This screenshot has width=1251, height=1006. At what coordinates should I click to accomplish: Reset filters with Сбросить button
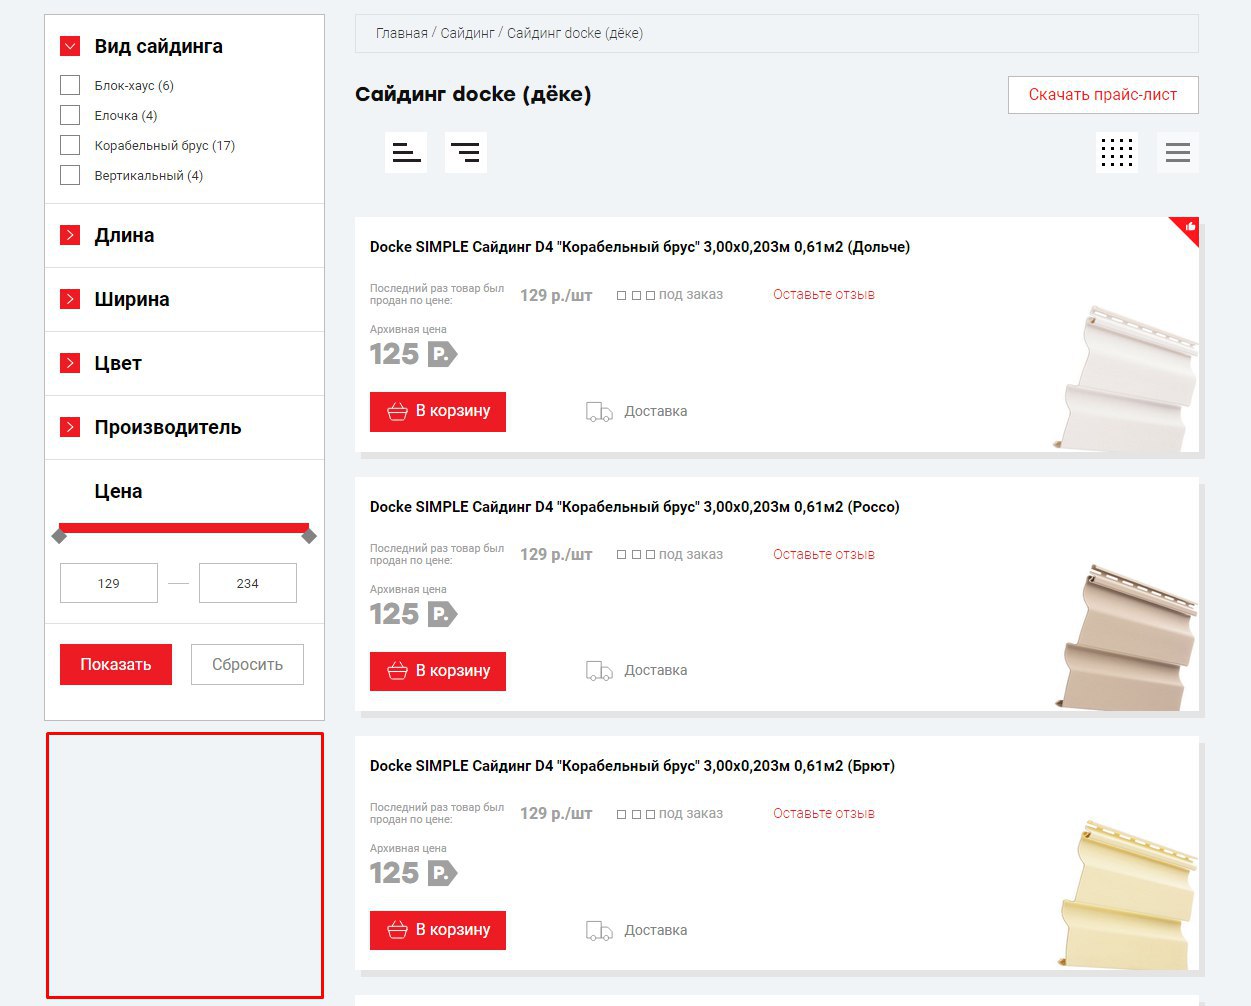[247, 664]
